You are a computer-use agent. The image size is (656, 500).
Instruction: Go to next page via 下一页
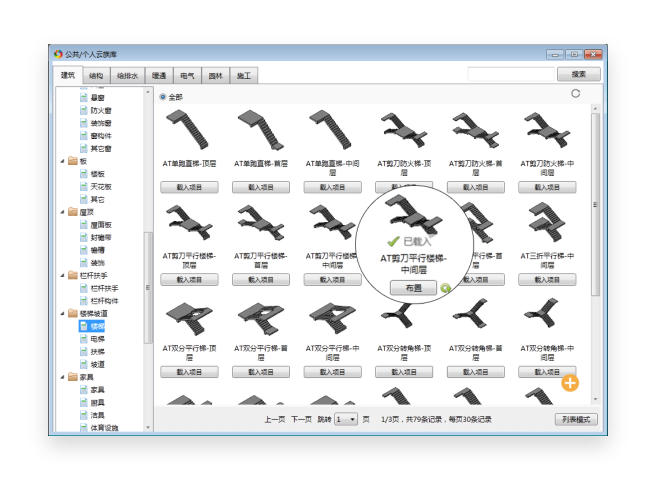tap(301, 419)
